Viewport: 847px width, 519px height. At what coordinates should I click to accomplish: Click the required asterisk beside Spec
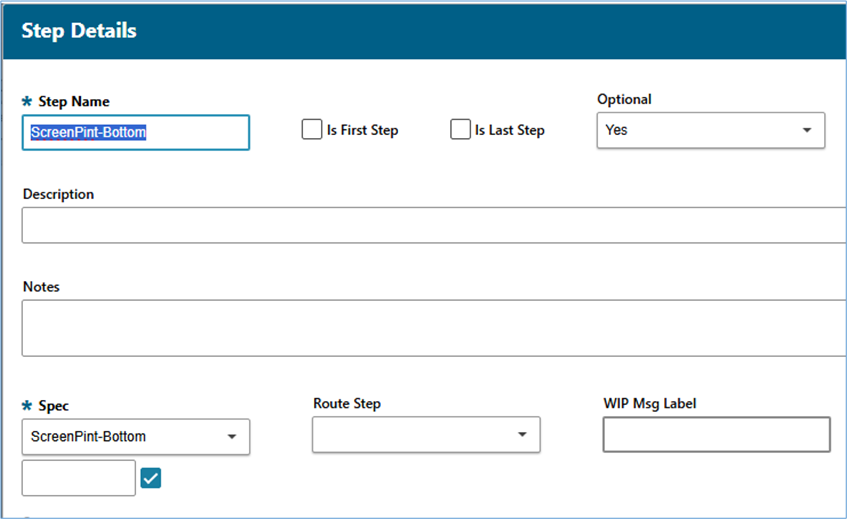[x=27, y=406]
